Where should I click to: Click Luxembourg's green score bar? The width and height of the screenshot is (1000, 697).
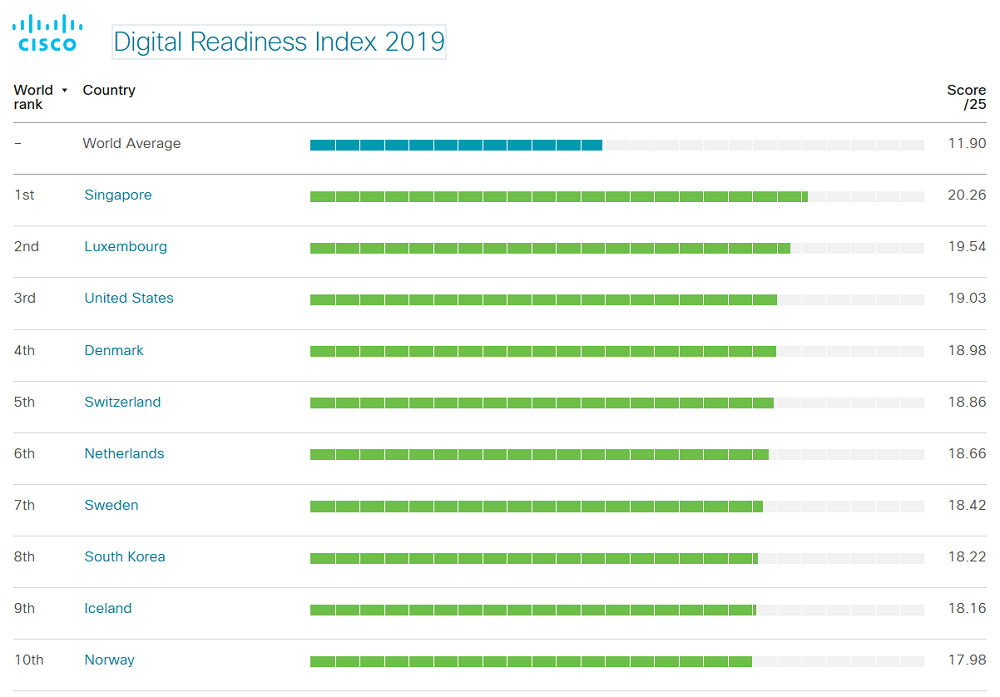pos(550,248)
